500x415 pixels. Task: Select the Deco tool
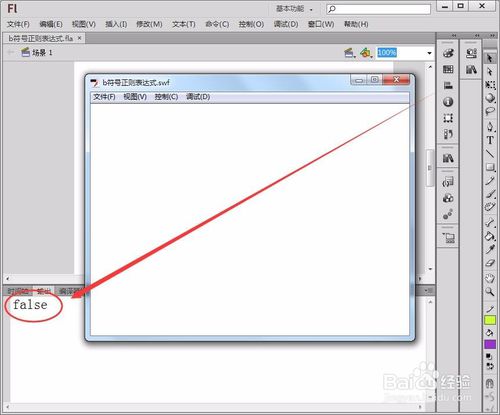point(490,207)
